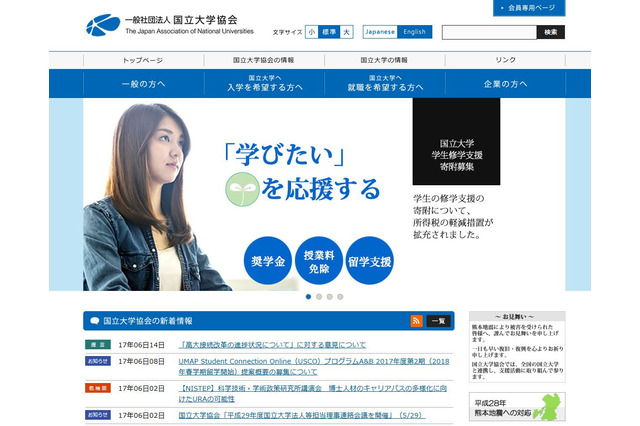Open the 高大接続改革の進捗状況 news link
The height and width of the screenshot is (426, 640).
272,345
